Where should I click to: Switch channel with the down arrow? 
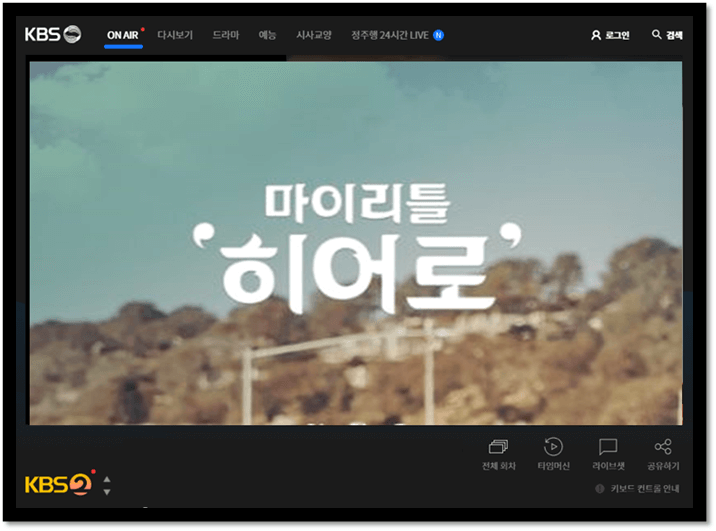click(107, 492)
